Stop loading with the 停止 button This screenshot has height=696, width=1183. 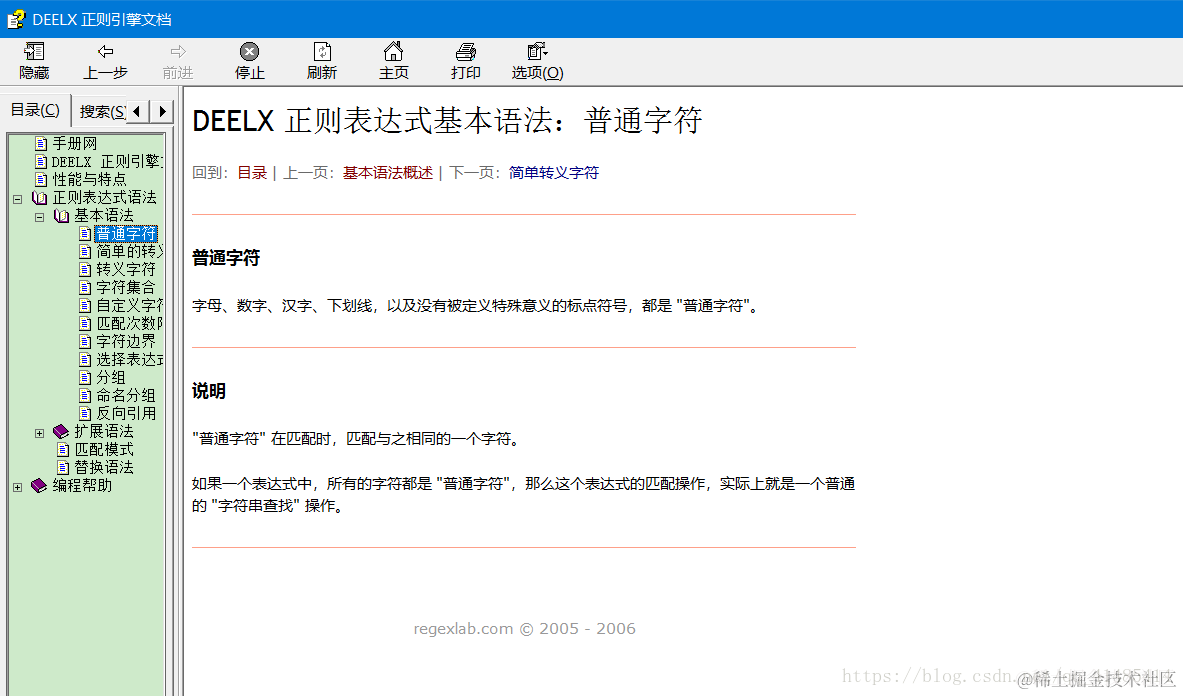coord(250,61)
